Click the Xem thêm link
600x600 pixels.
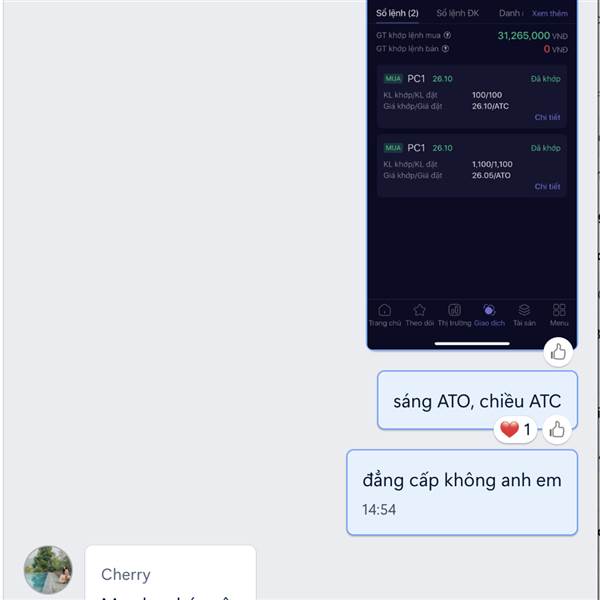pos(549,13)
